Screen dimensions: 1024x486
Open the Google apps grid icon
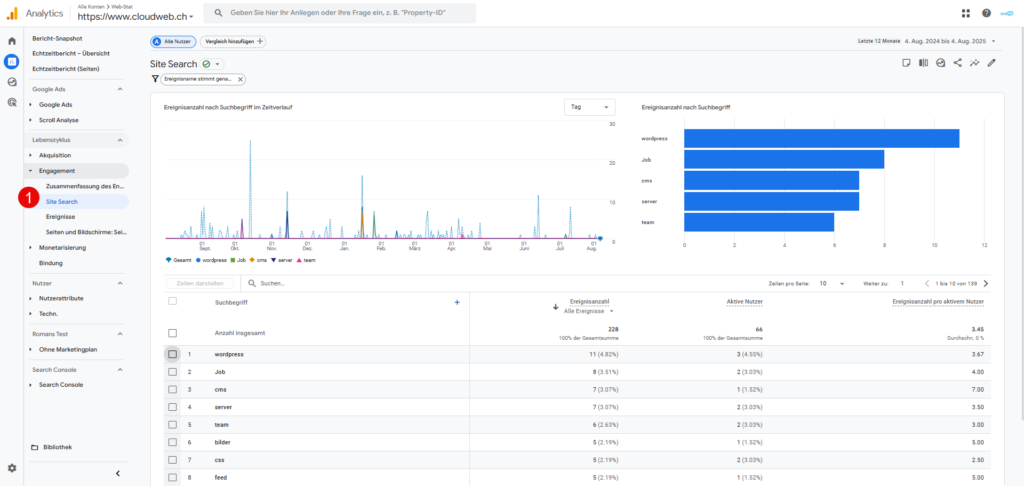pos(966,13)
